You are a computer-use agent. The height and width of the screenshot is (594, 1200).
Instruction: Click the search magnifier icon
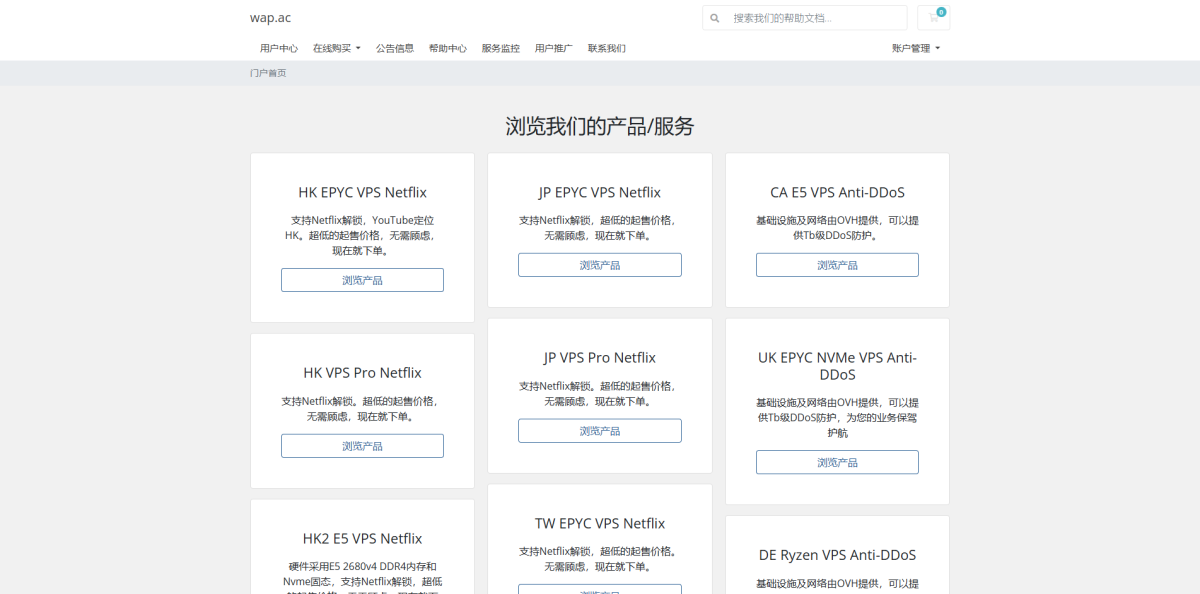click(715, 18)
